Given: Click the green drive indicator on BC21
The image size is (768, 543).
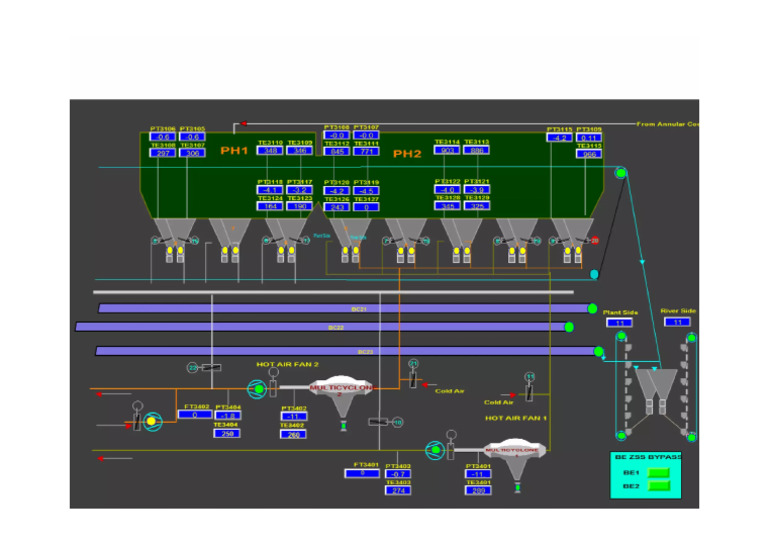Looking at the screenshot, I should 592,308.
